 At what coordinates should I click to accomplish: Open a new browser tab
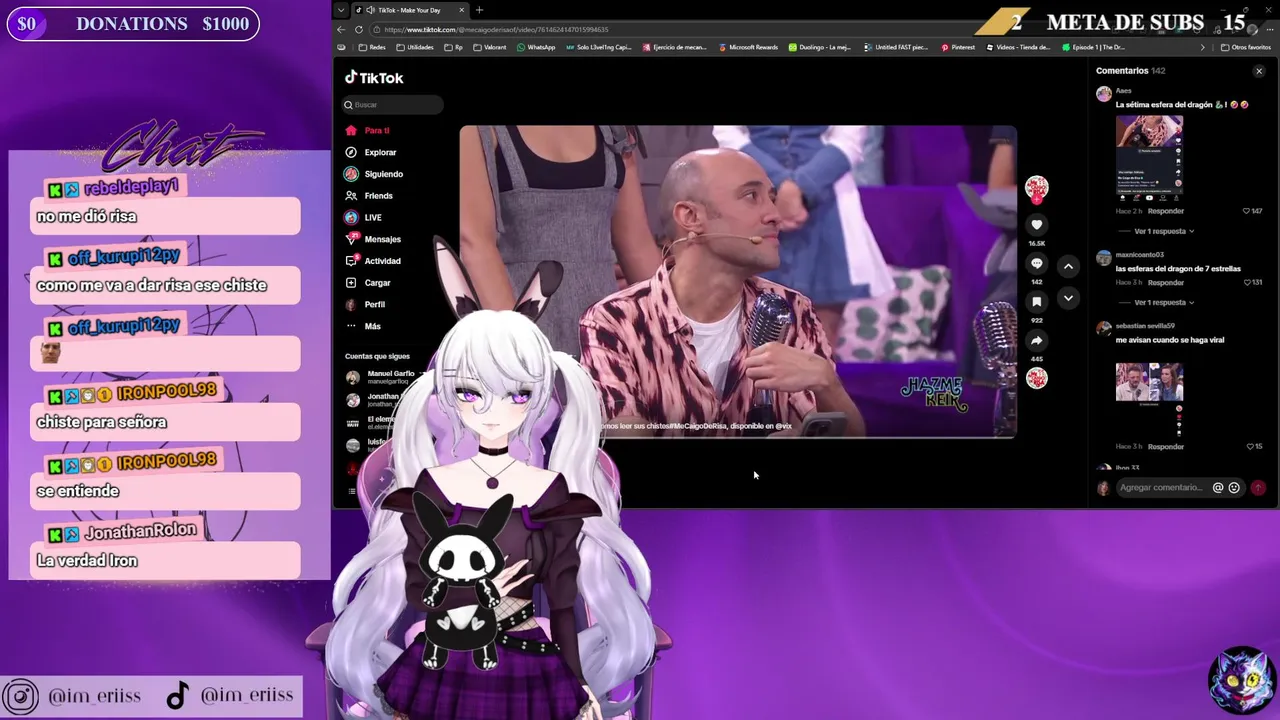point(479,10)
